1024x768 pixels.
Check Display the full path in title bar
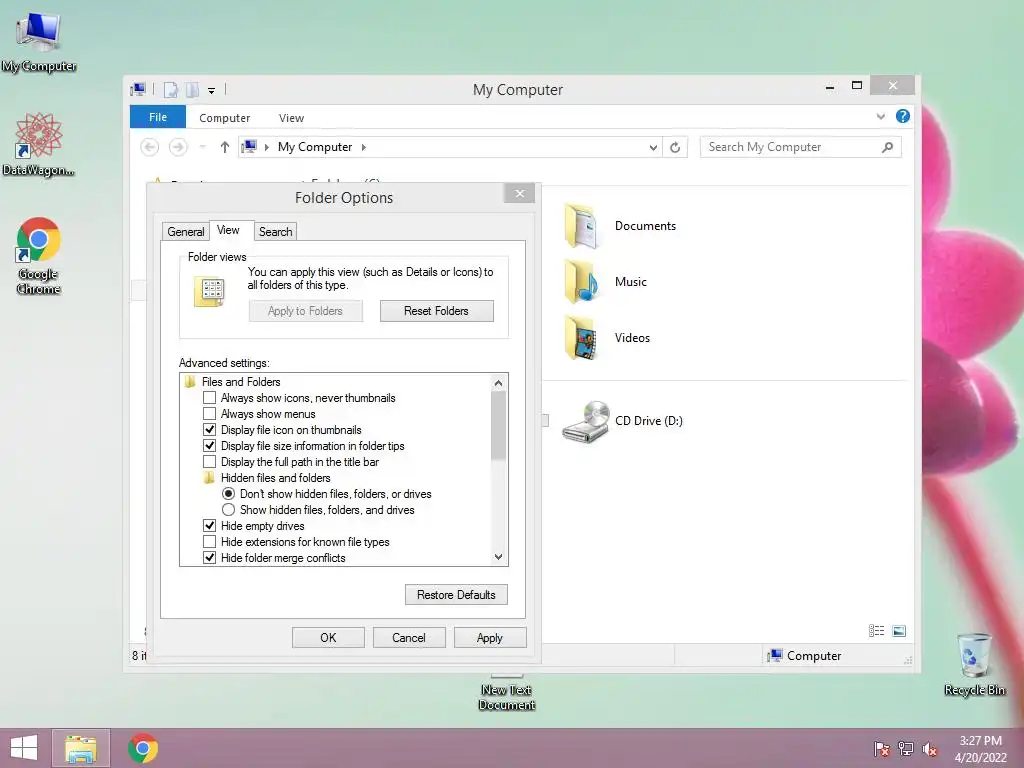[210, 462]
